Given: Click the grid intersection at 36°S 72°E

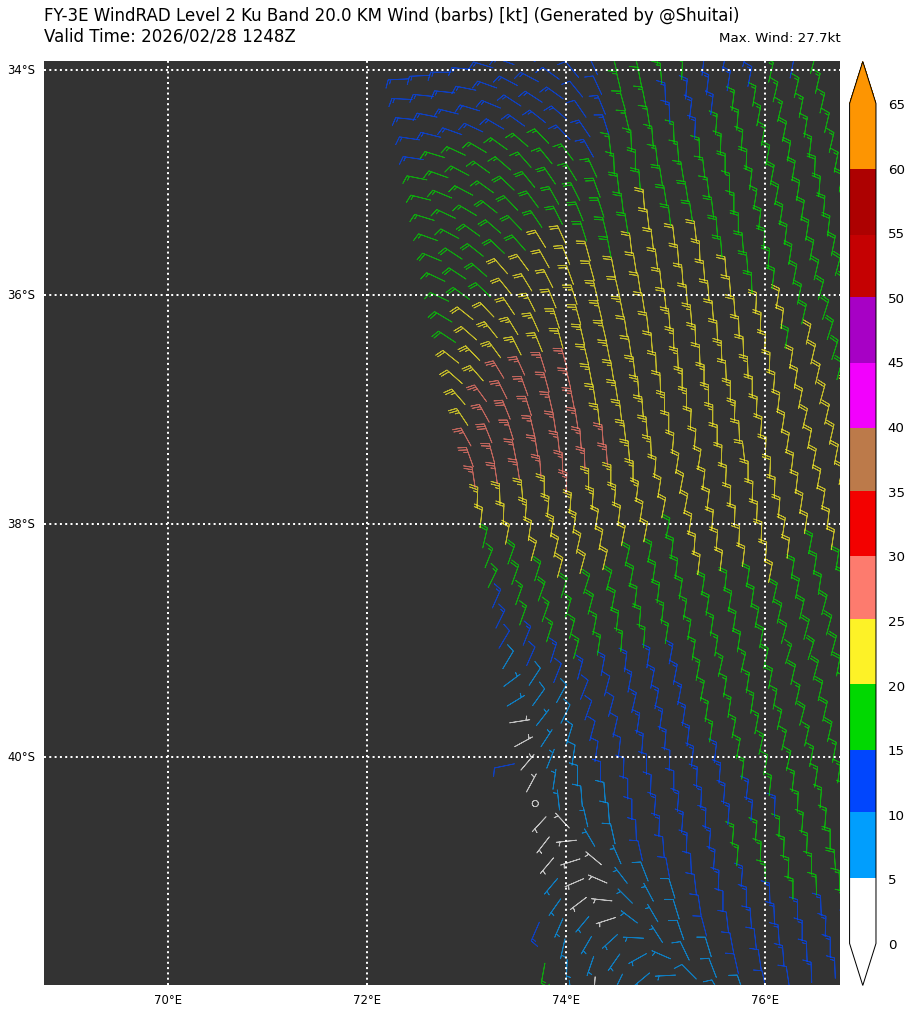Looking at the screenshot, I should point(367,295).
